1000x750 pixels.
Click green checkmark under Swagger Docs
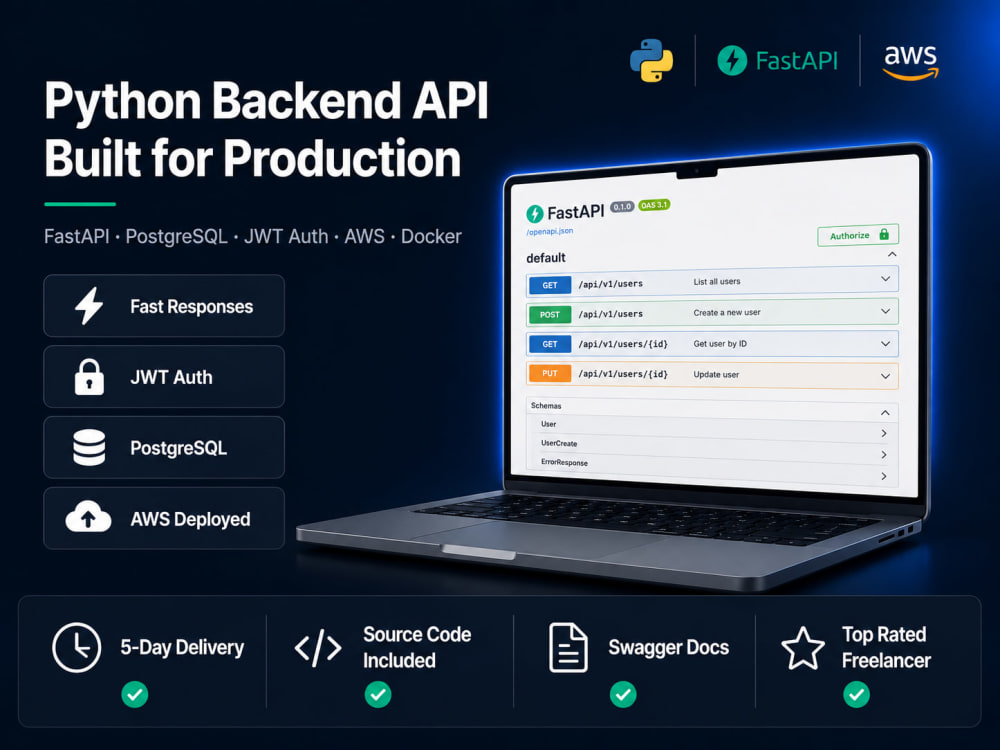[x=622, y=695]
